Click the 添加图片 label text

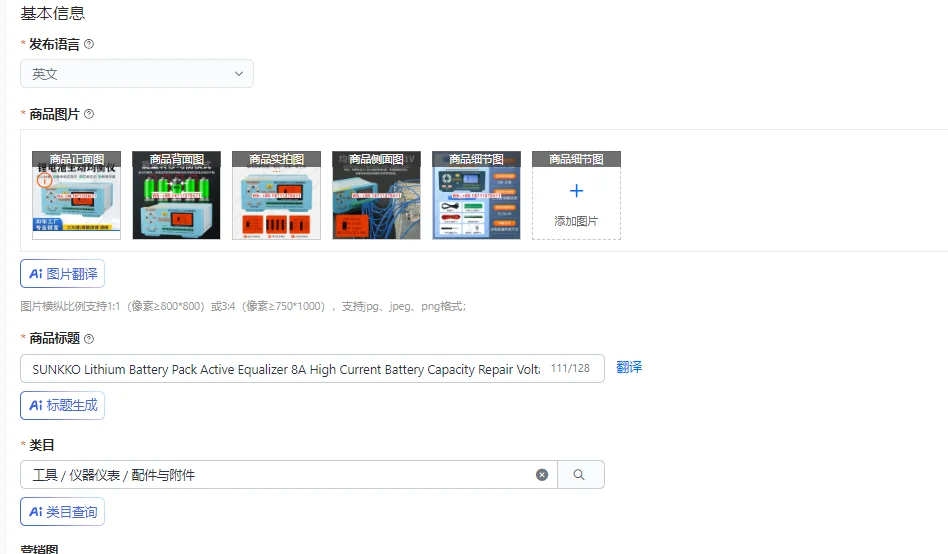[x=576, y=221]
